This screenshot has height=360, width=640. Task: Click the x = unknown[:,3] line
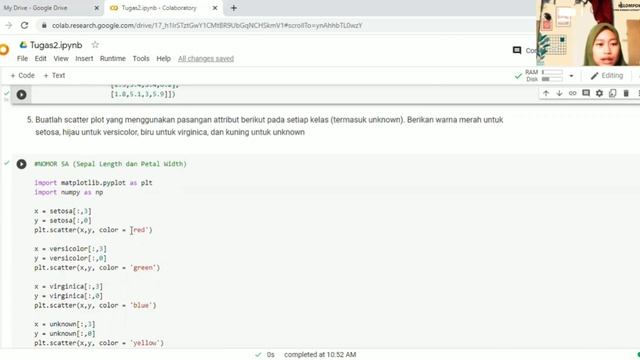click(65, 324)
